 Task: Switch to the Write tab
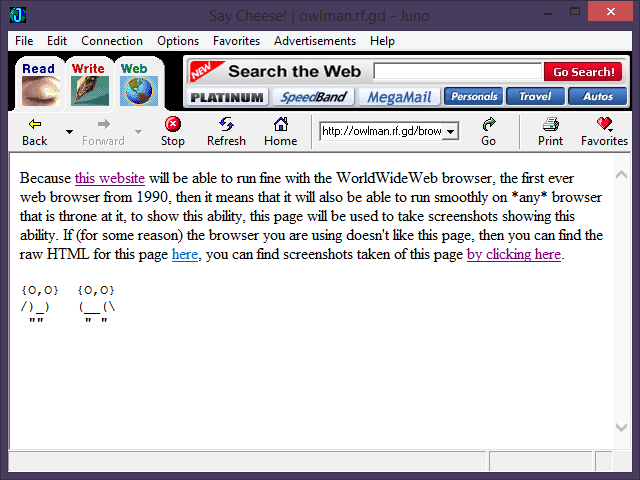point(88,83)
